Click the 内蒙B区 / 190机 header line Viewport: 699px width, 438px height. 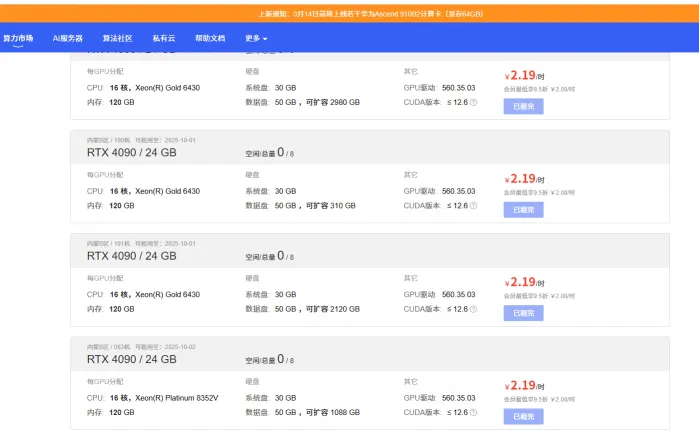141,140
